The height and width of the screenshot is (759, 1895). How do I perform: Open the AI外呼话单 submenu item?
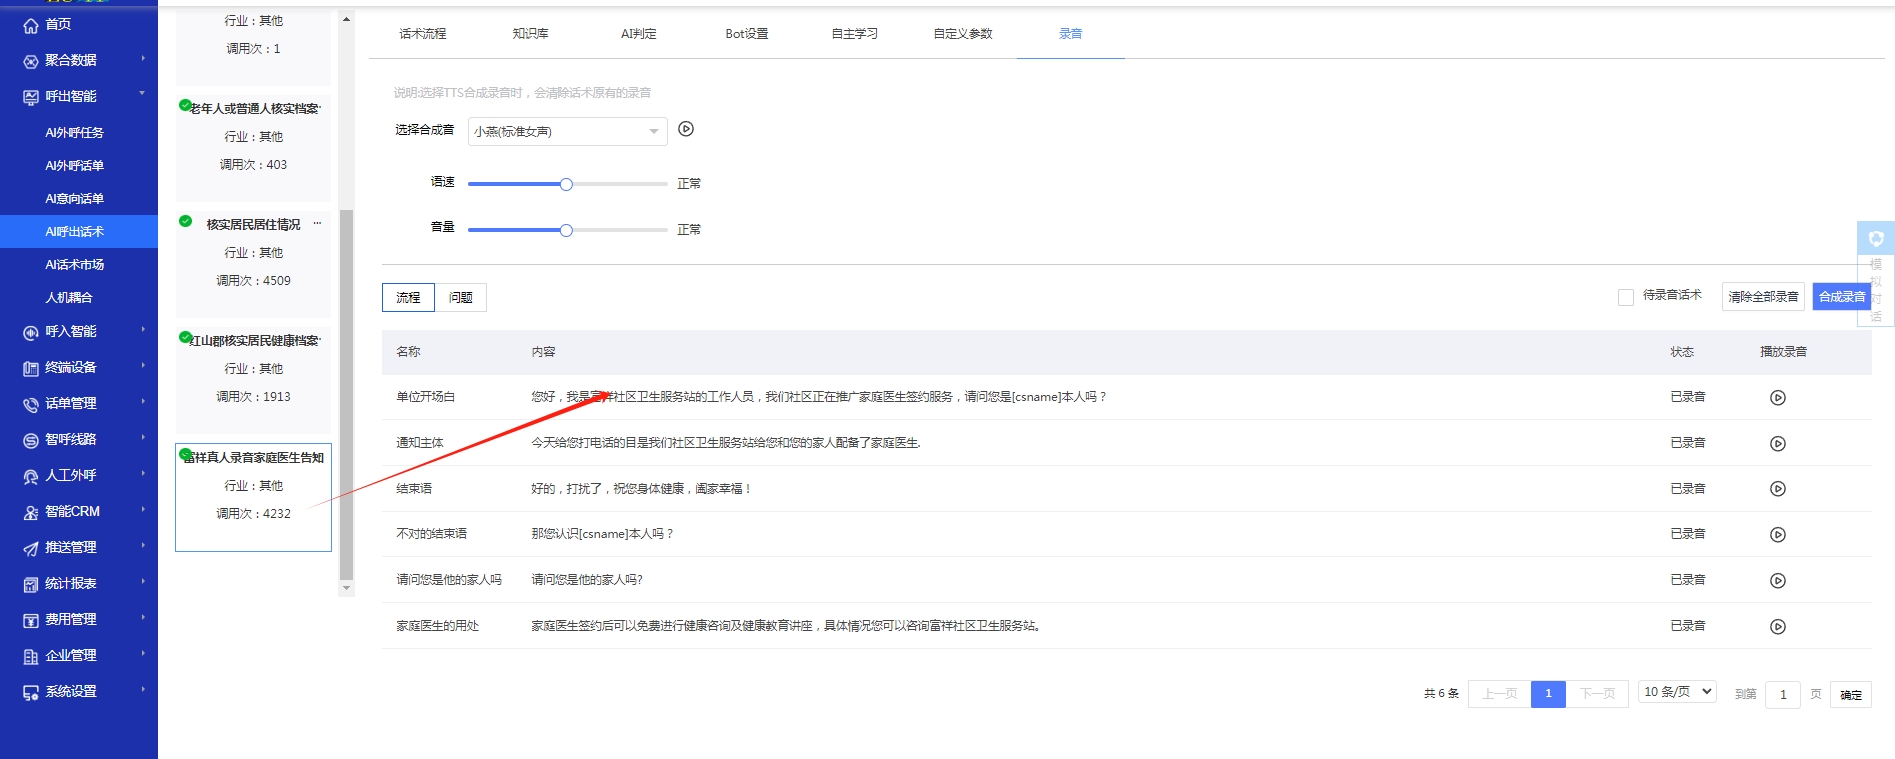[x=75, y=166]
